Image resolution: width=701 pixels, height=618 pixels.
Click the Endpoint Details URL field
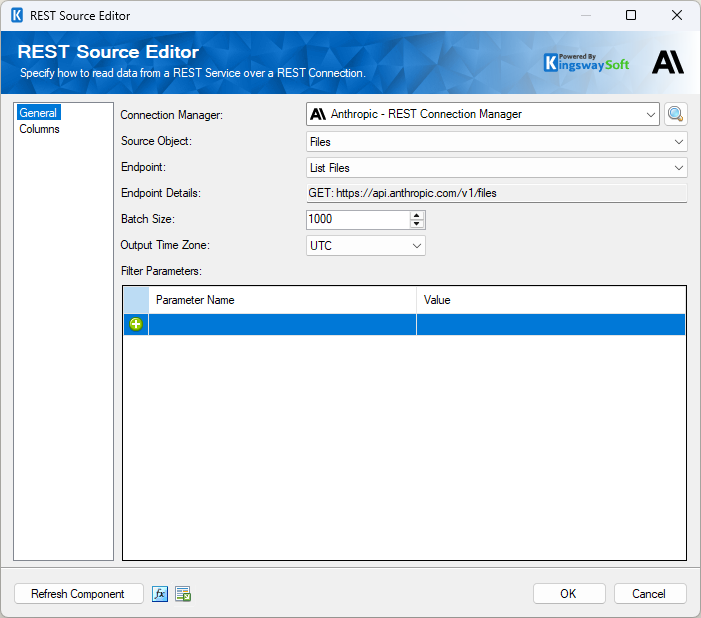click(x=496, y=193)
